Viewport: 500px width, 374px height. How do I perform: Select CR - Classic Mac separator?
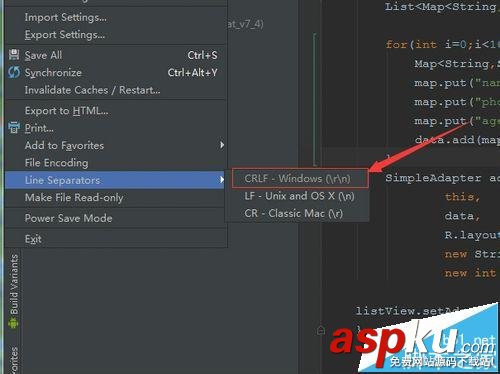click(x=298, y=213)
